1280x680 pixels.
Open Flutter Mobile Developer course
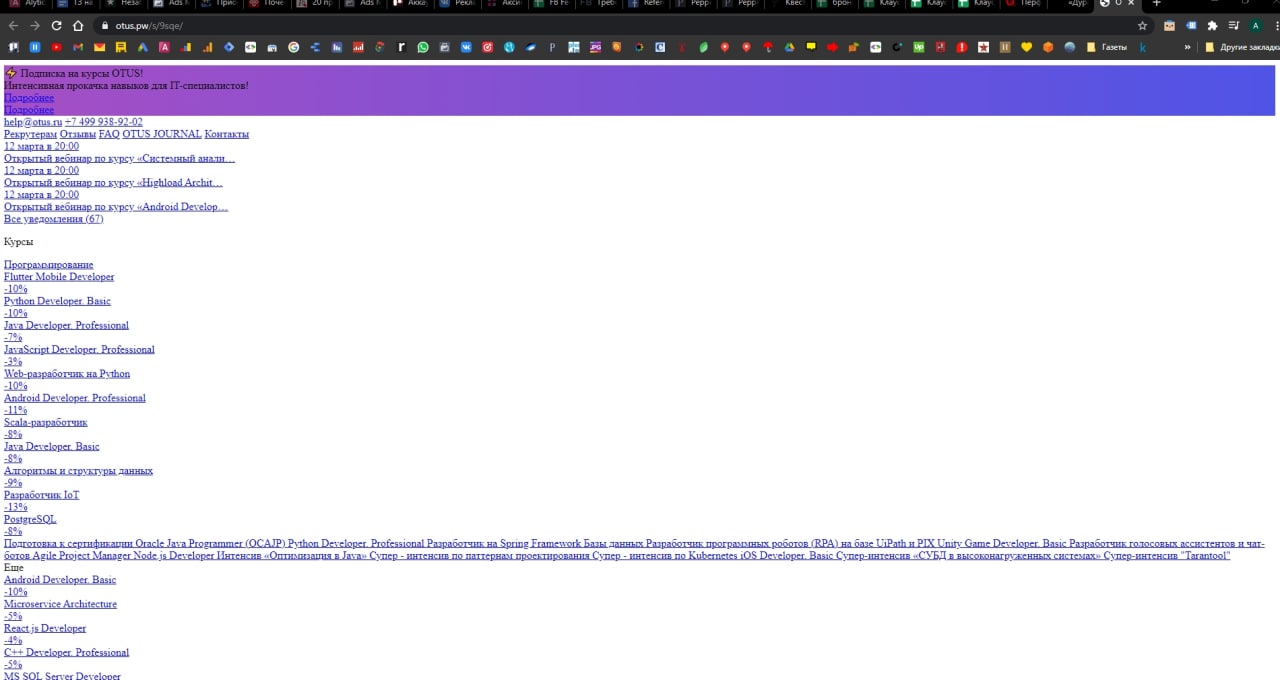pos(59,277)
